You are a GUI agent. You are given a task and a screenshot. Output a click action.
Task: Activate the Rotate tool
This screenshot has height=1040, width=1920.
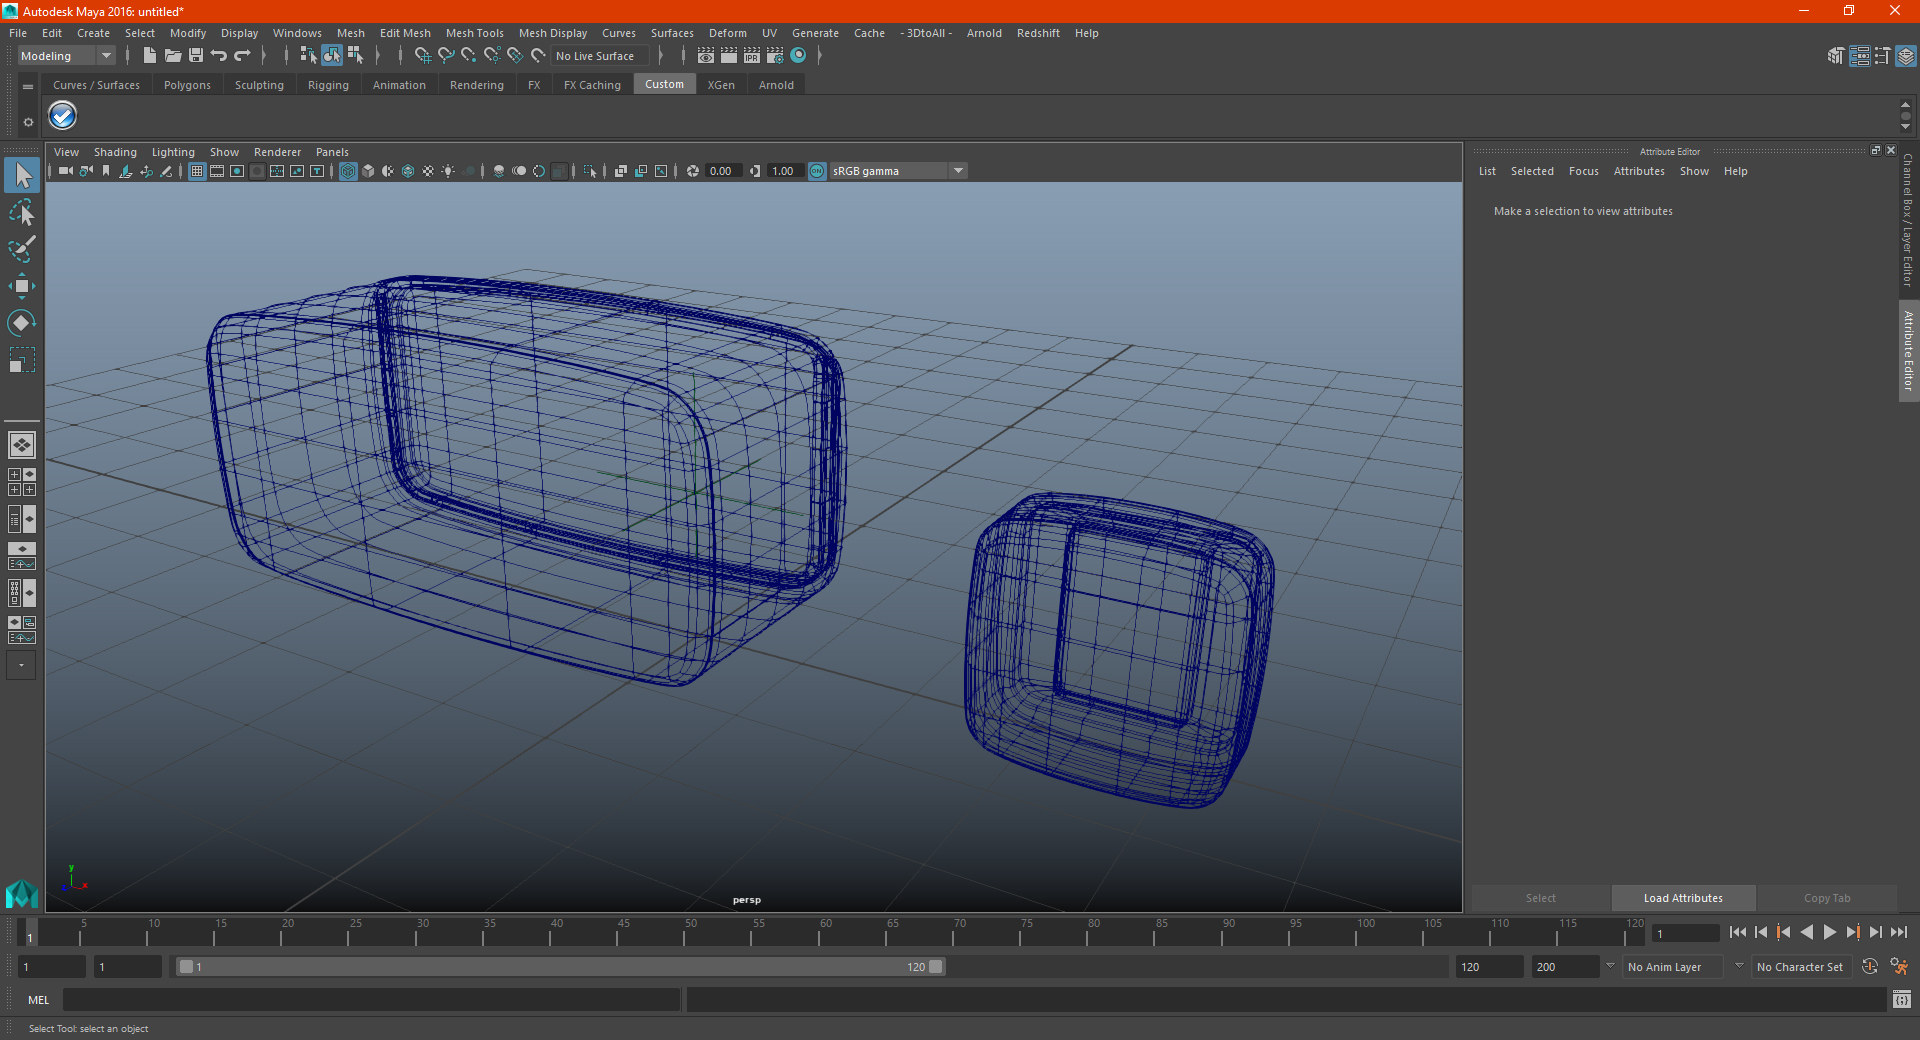click(21, 322)
